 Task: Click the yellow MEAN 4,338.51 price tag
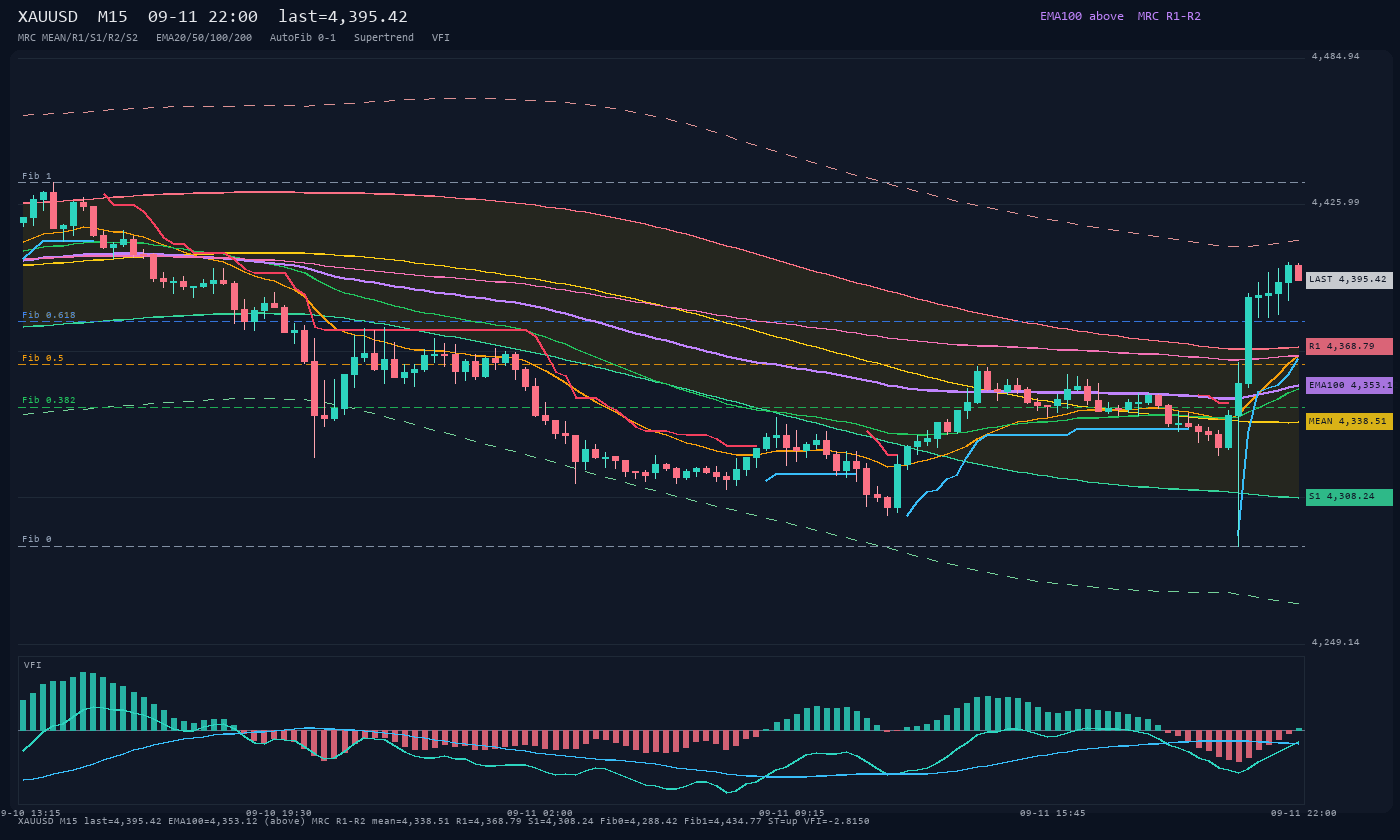[1349, 422]
